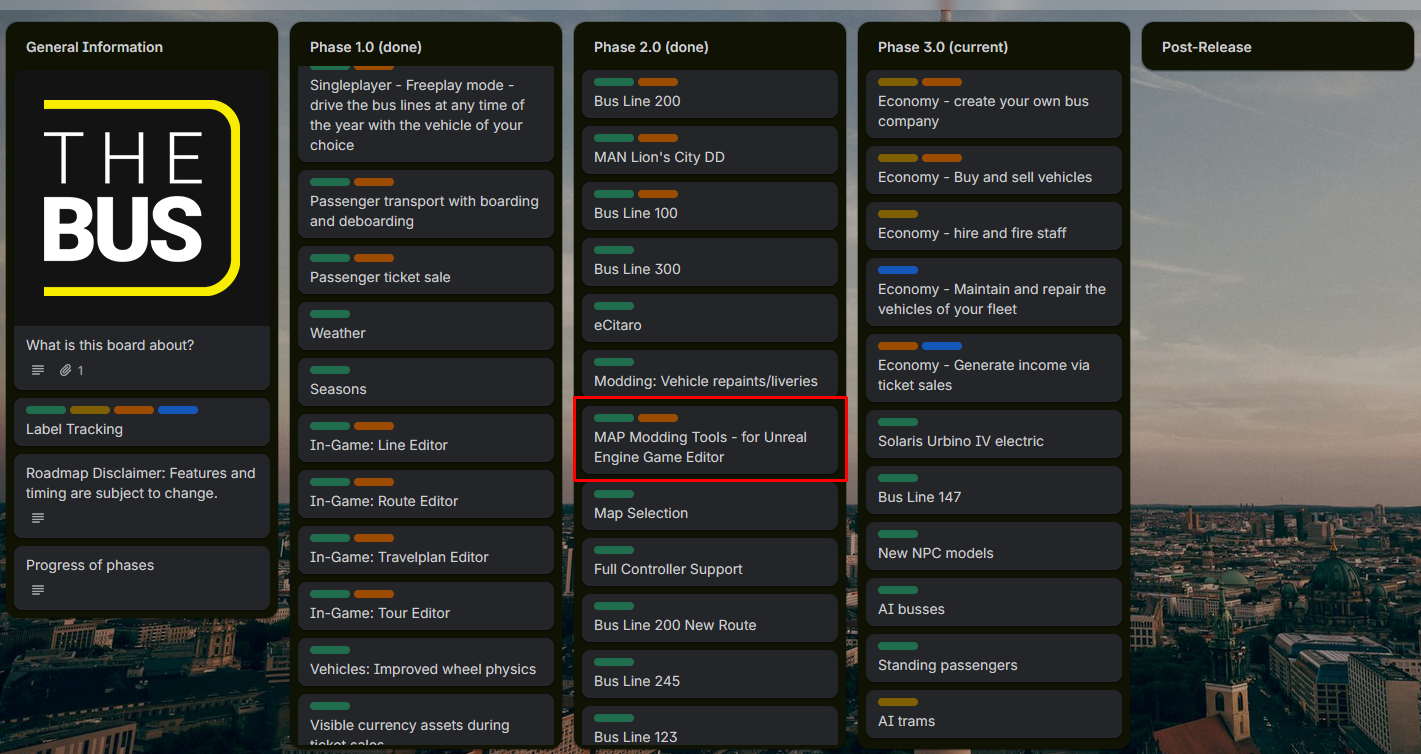Open the Weather card
This screenshot has height=754, width=1421.
(426, 326)
